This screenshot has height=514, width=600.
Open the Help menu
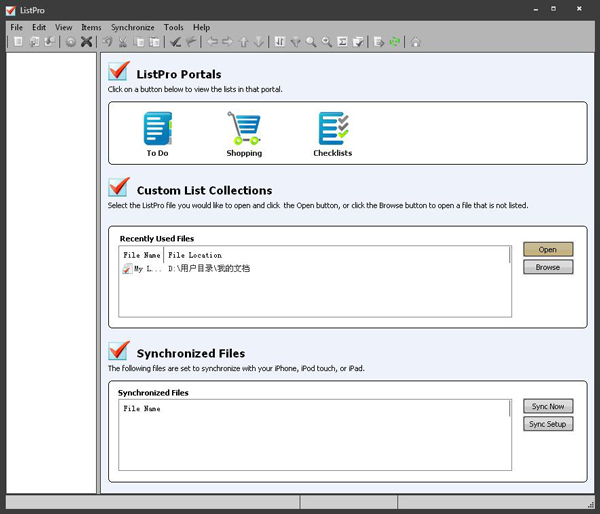[x=201, y=27]
